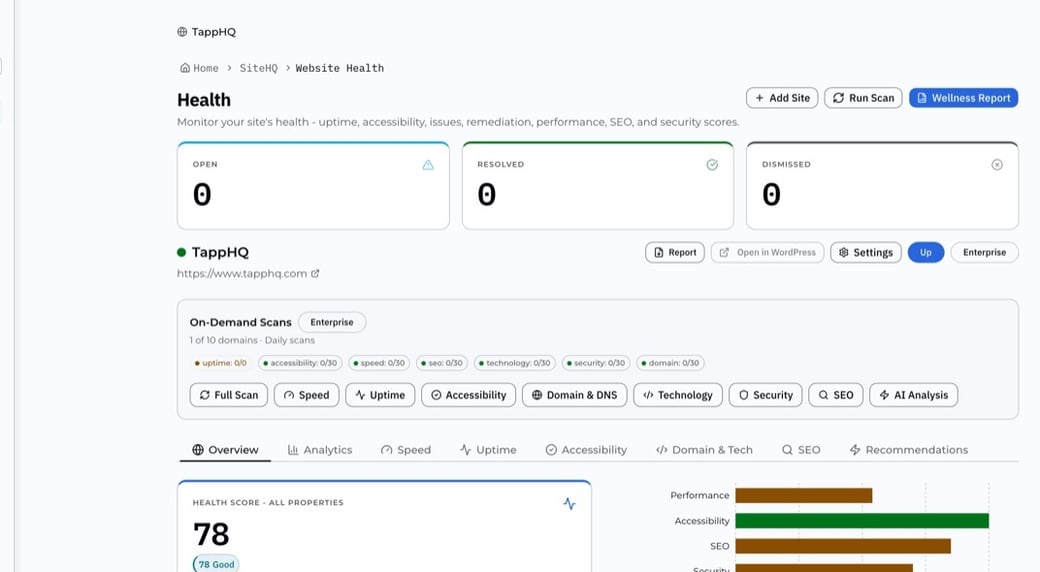Click the X circle icon on Dismissed card

coord(997,165)
